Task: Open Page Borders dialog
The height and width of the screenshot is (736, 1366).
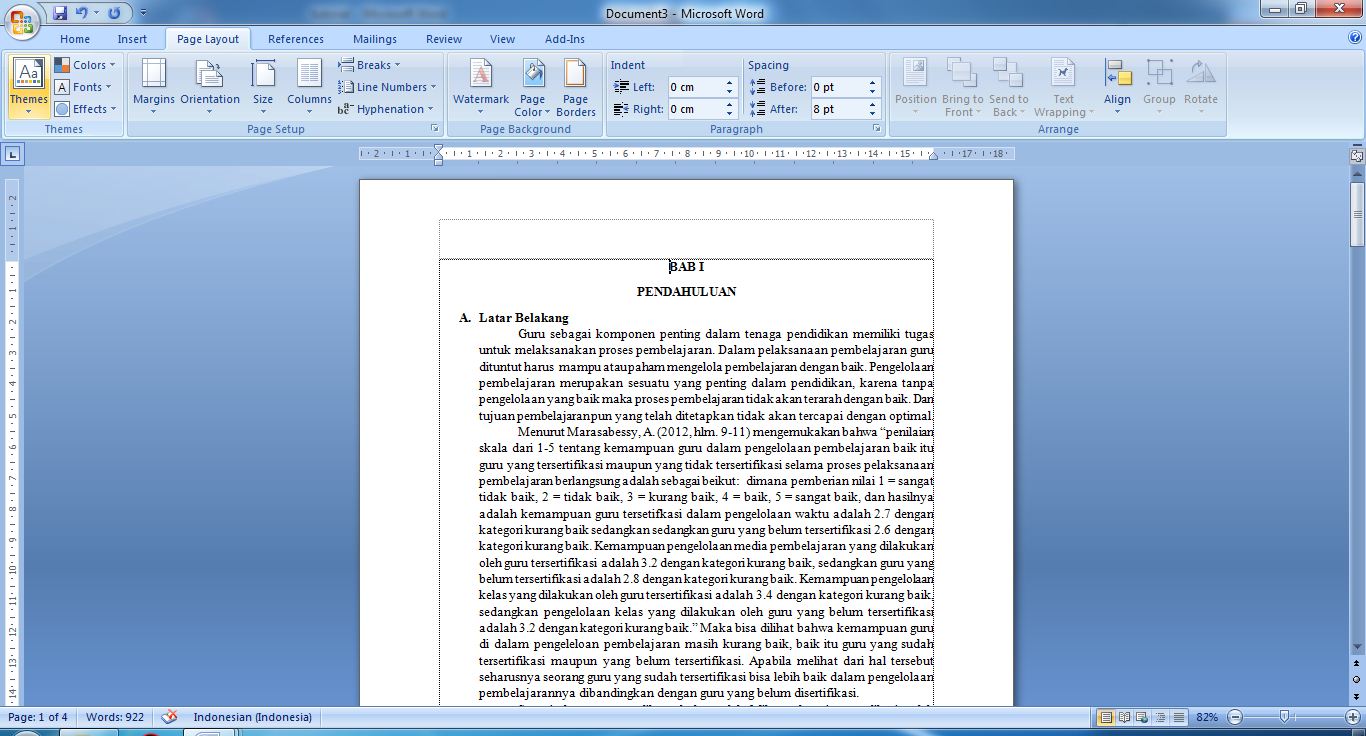Action: tap(576, 86)
